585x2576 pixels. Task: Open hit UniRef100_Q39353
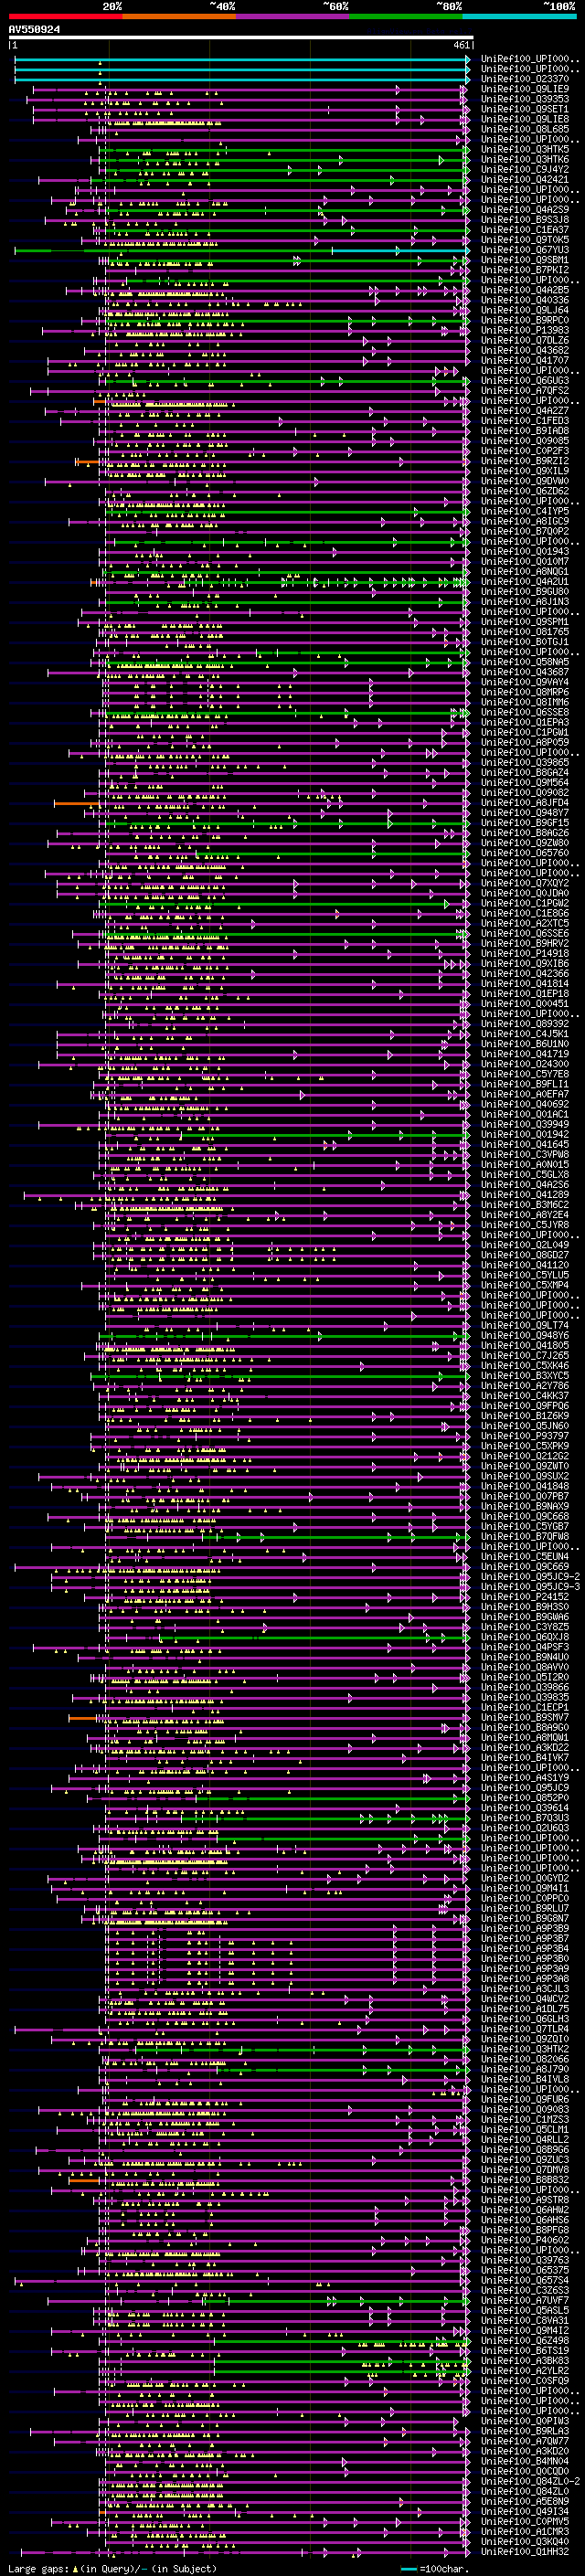click(x=525, y=99)
